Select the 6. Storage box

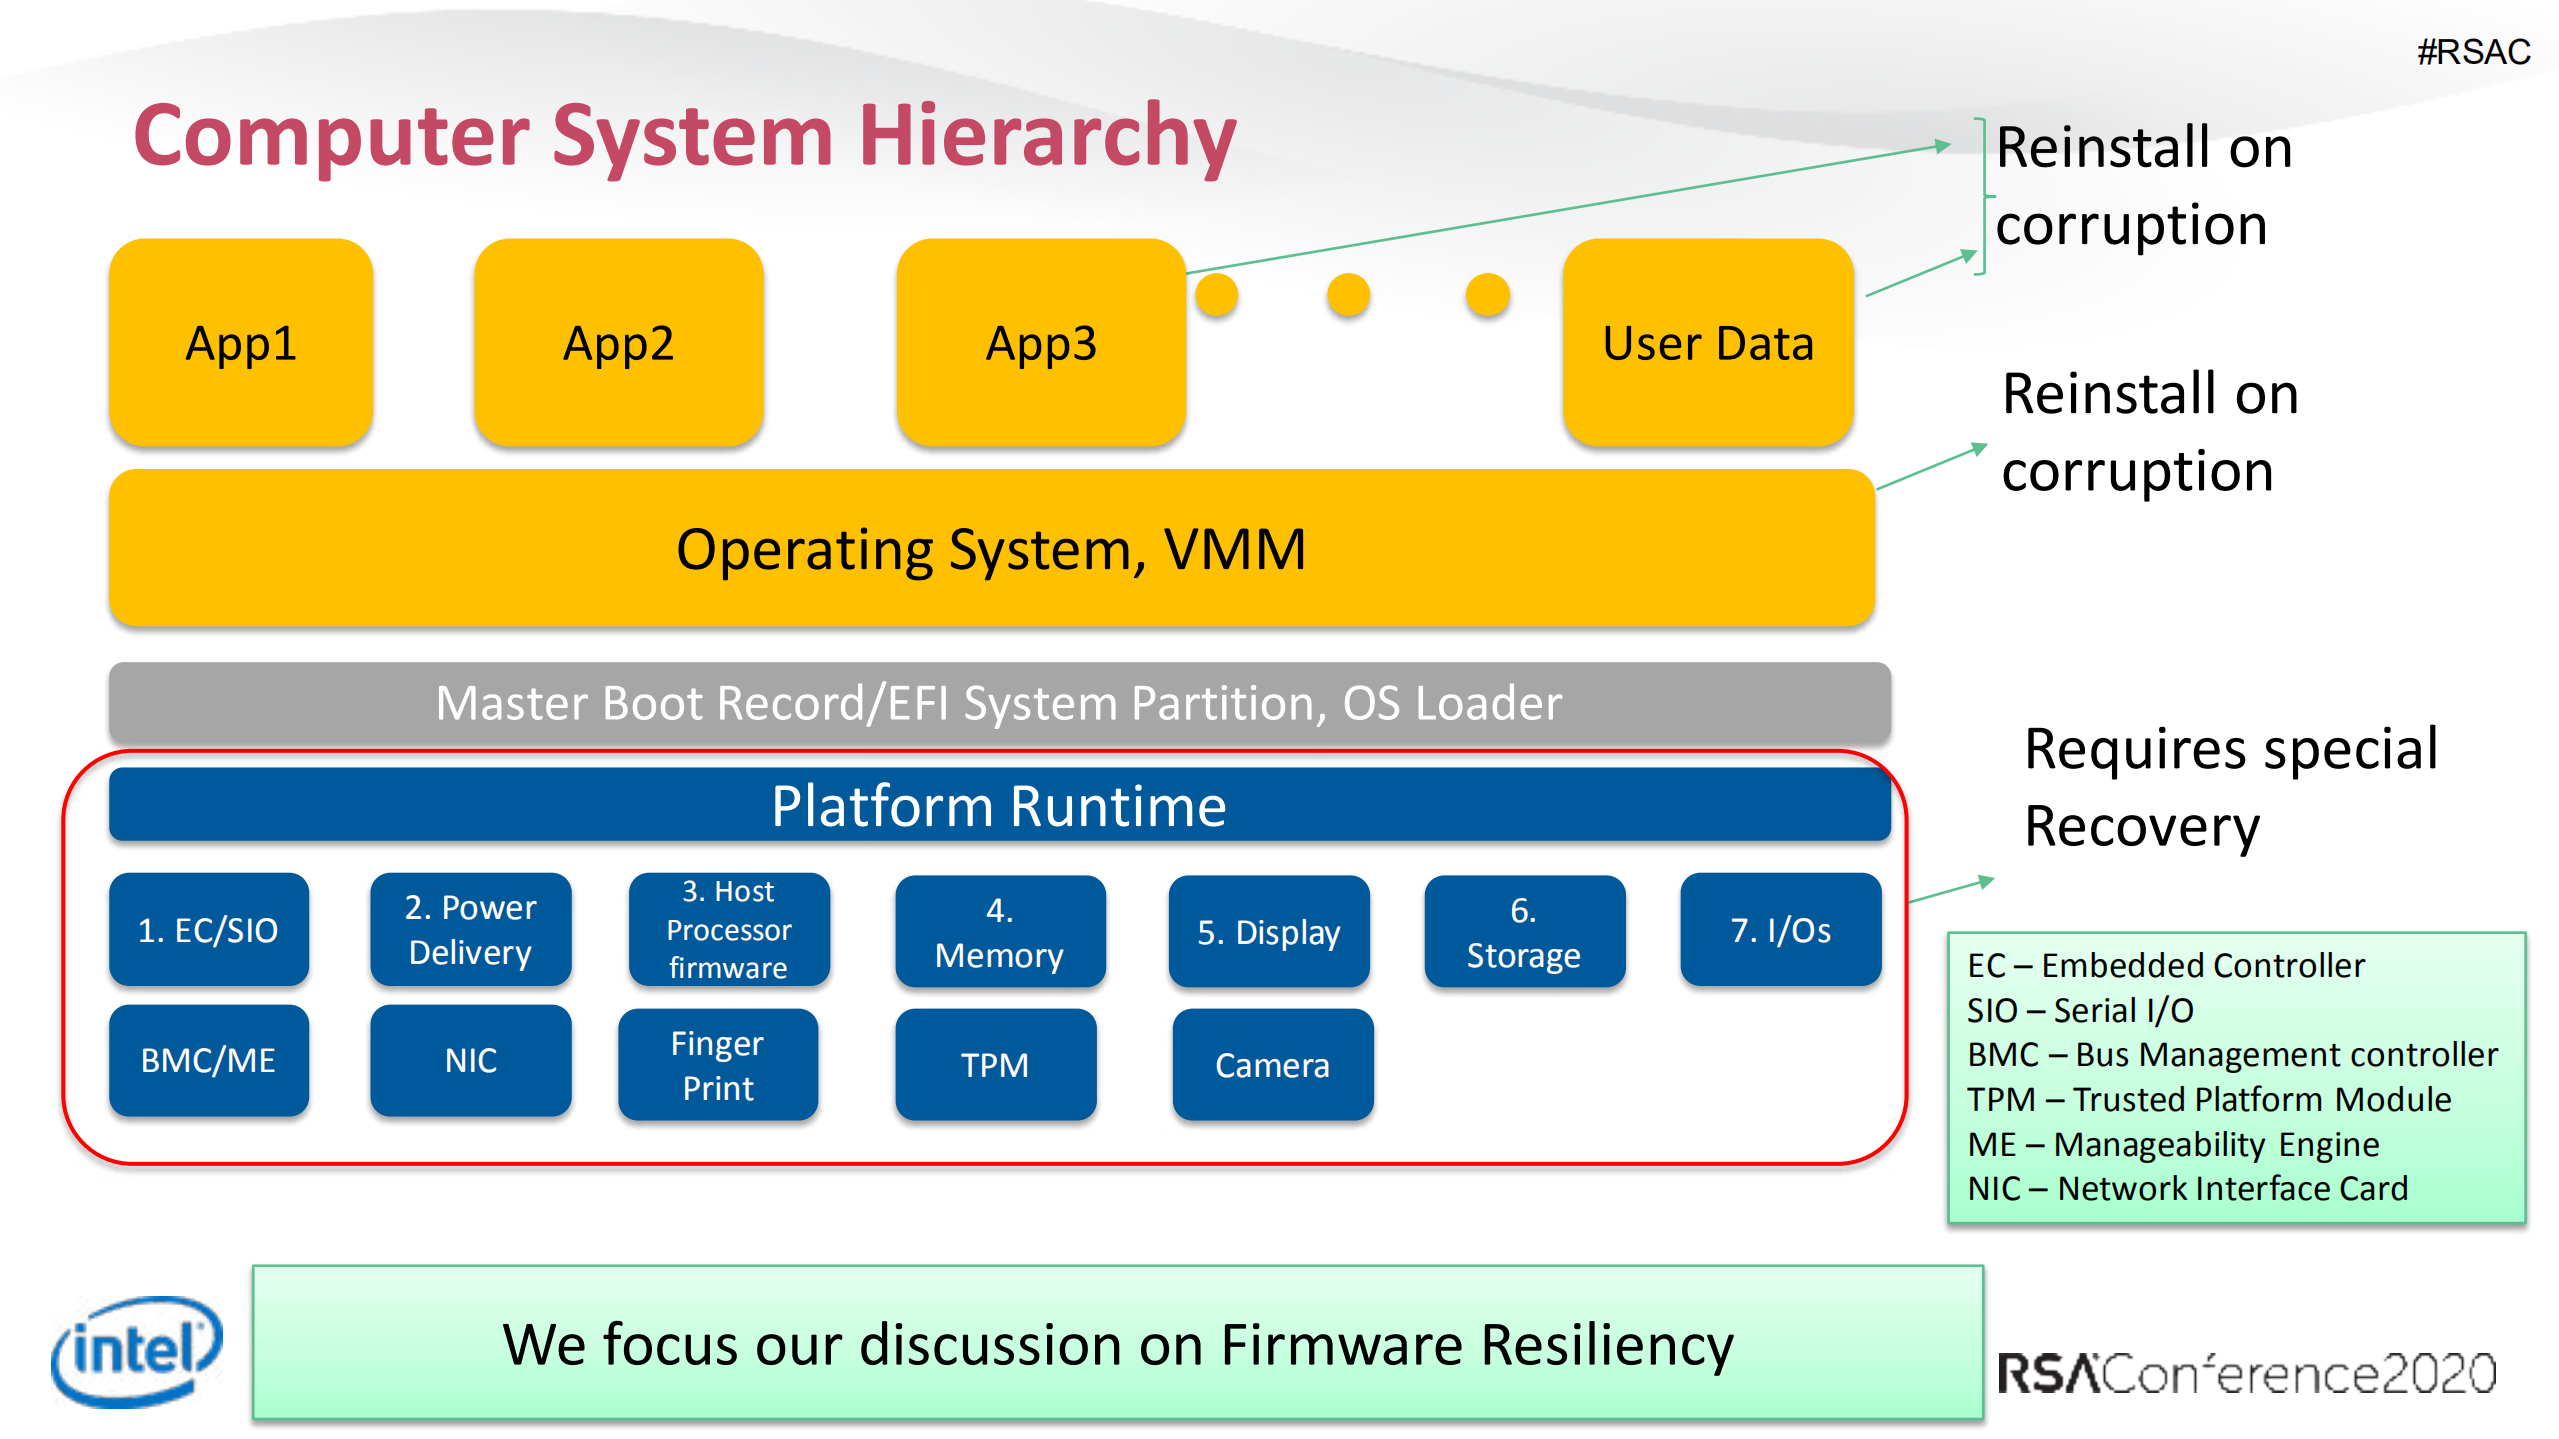click(x=1523, y=932)
